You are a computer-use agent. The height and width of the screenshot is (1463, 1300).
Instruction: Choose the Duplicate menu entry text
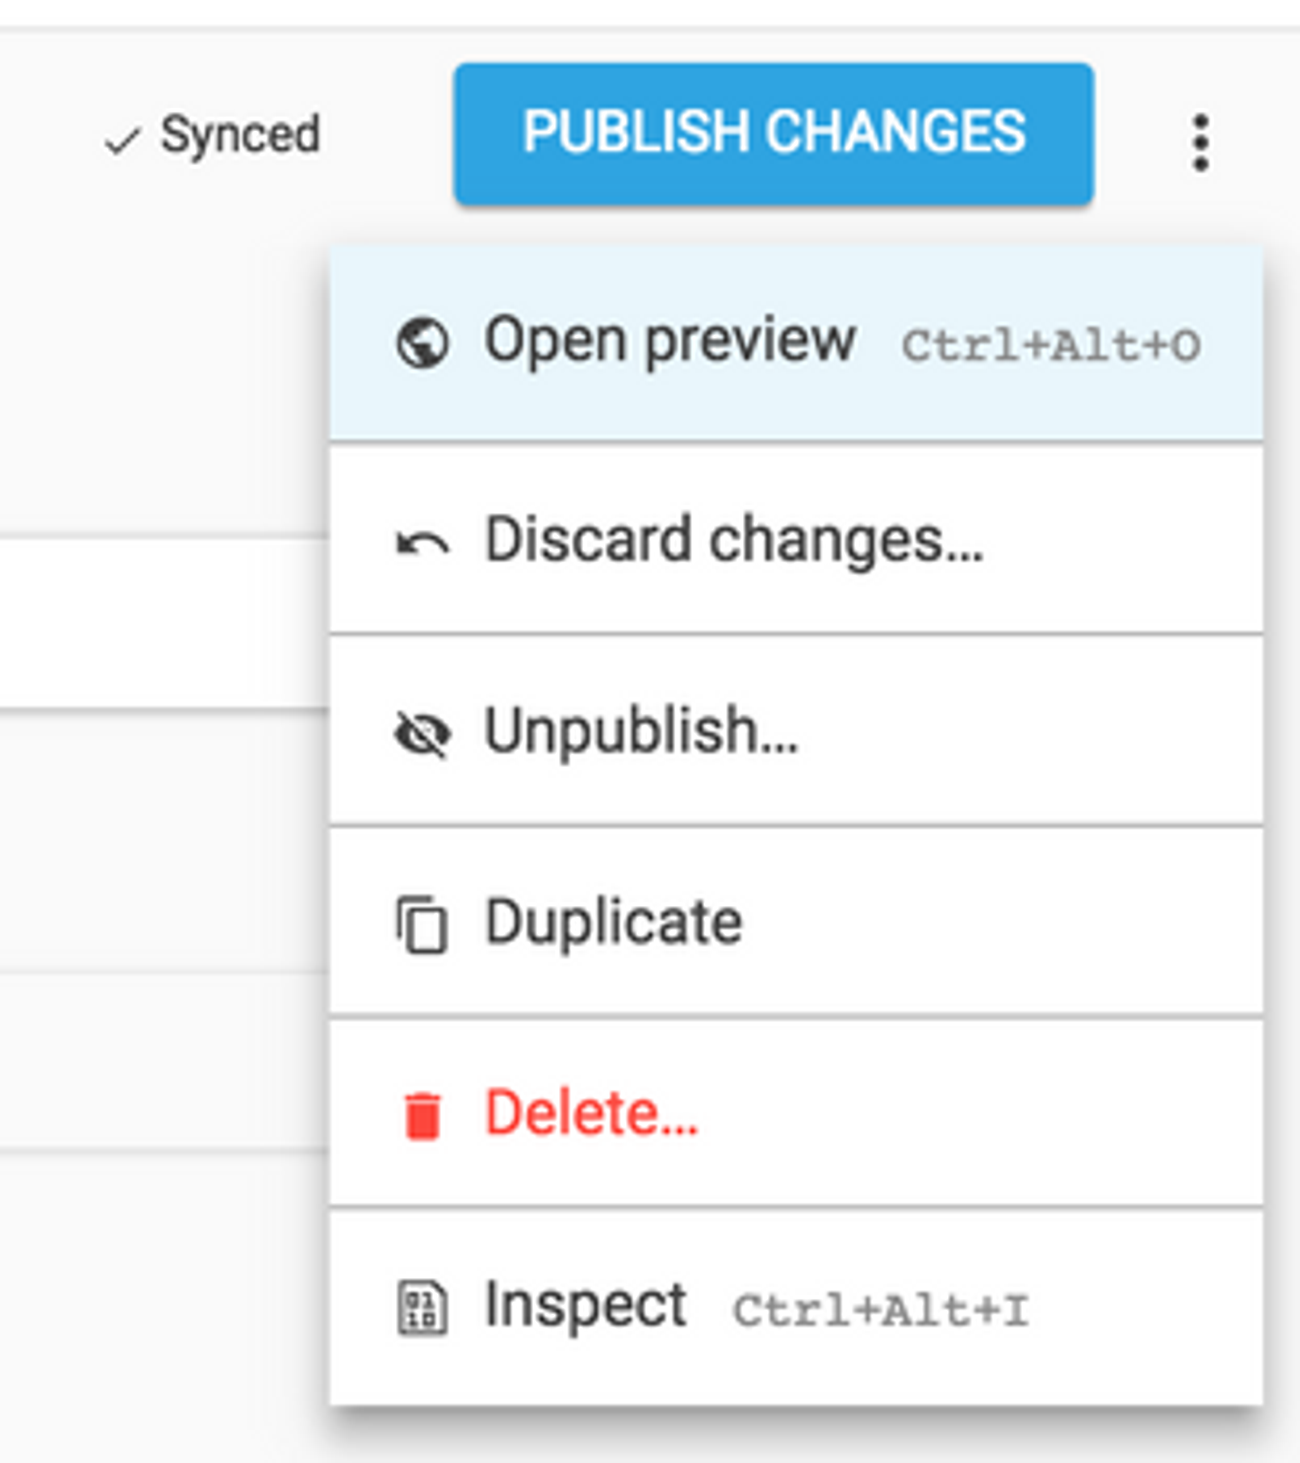[x=613, y=921]
